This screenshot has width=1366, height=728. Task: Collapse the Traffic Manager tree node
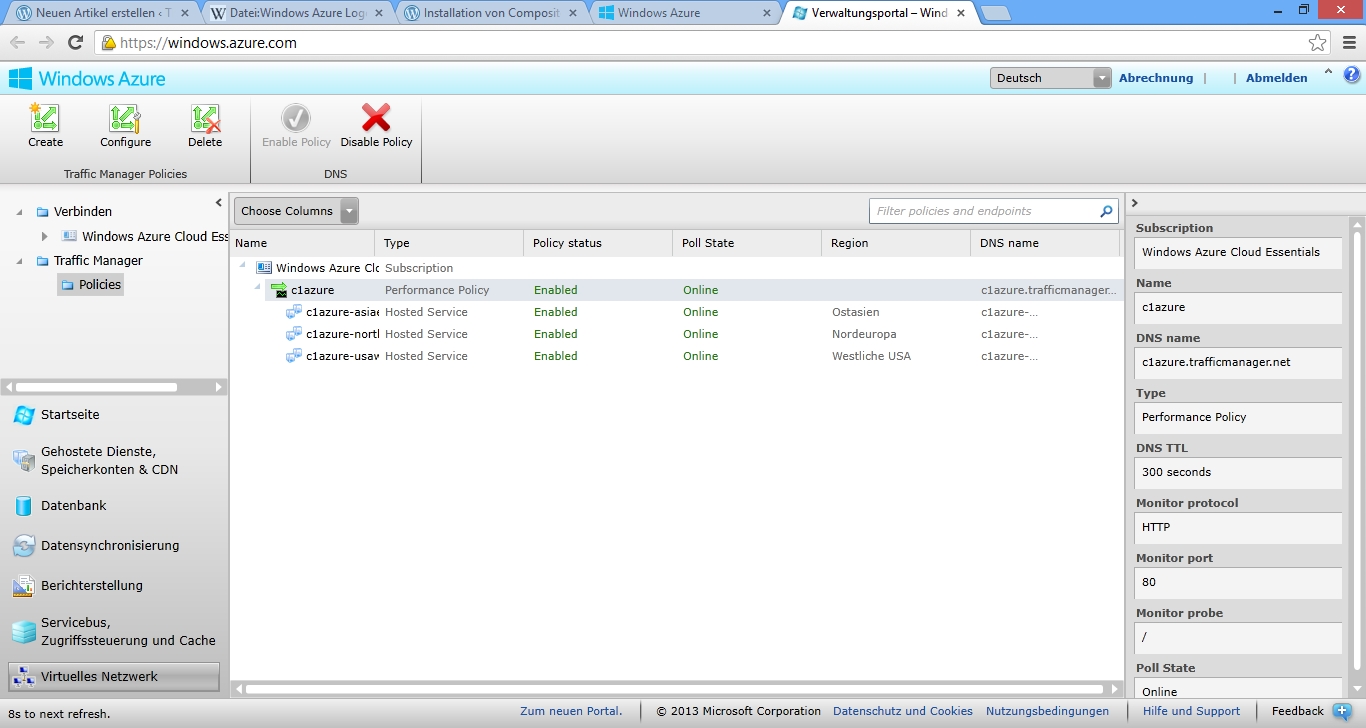coord(20,261)
